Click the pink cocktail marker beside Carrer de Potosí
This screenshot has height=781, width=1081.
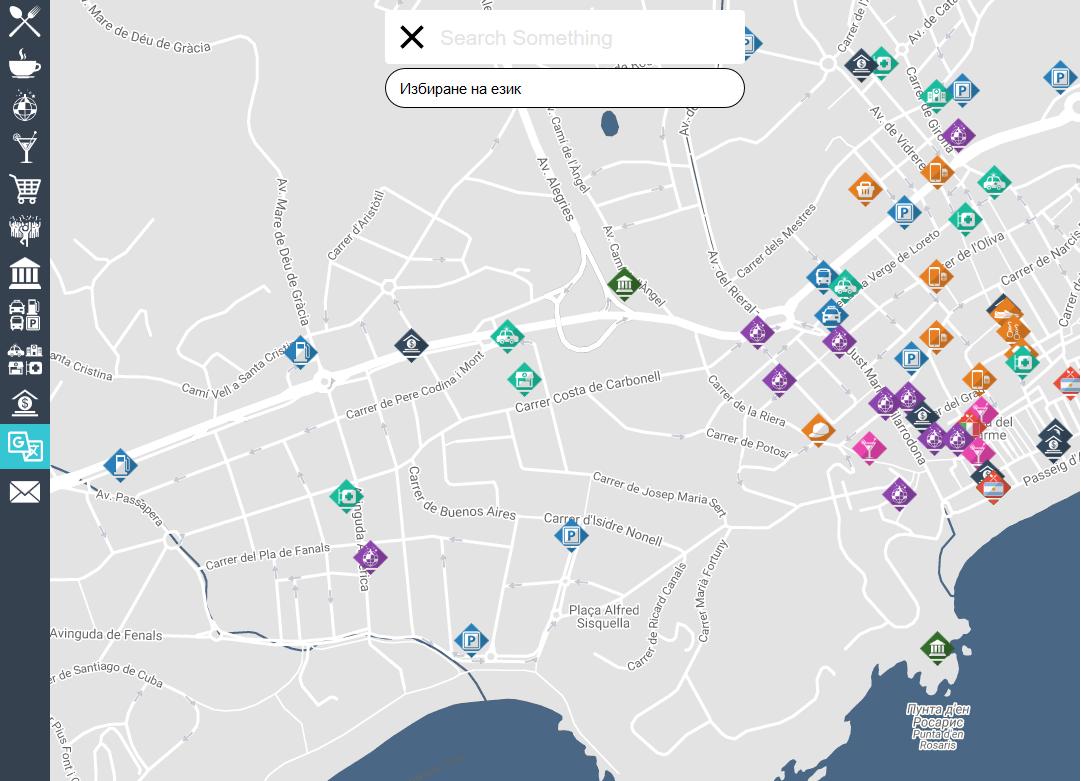869,447
